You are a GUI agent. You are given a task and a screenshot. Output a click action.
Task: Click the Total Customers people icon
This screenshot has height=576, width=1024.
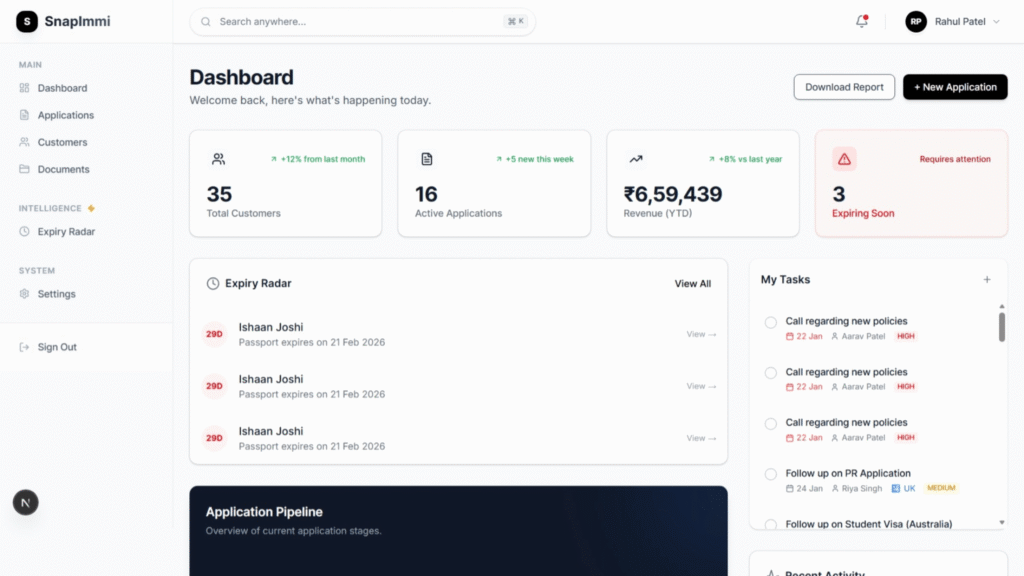click(x=218, y=159)
